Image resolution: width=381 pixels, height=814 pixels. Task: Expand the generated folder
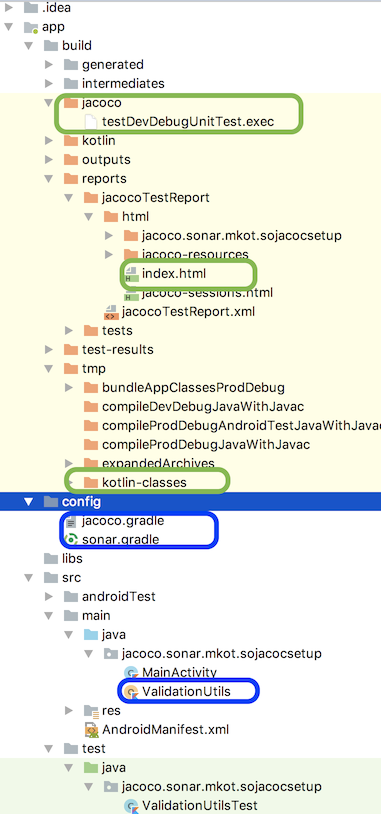coord(49,64)
